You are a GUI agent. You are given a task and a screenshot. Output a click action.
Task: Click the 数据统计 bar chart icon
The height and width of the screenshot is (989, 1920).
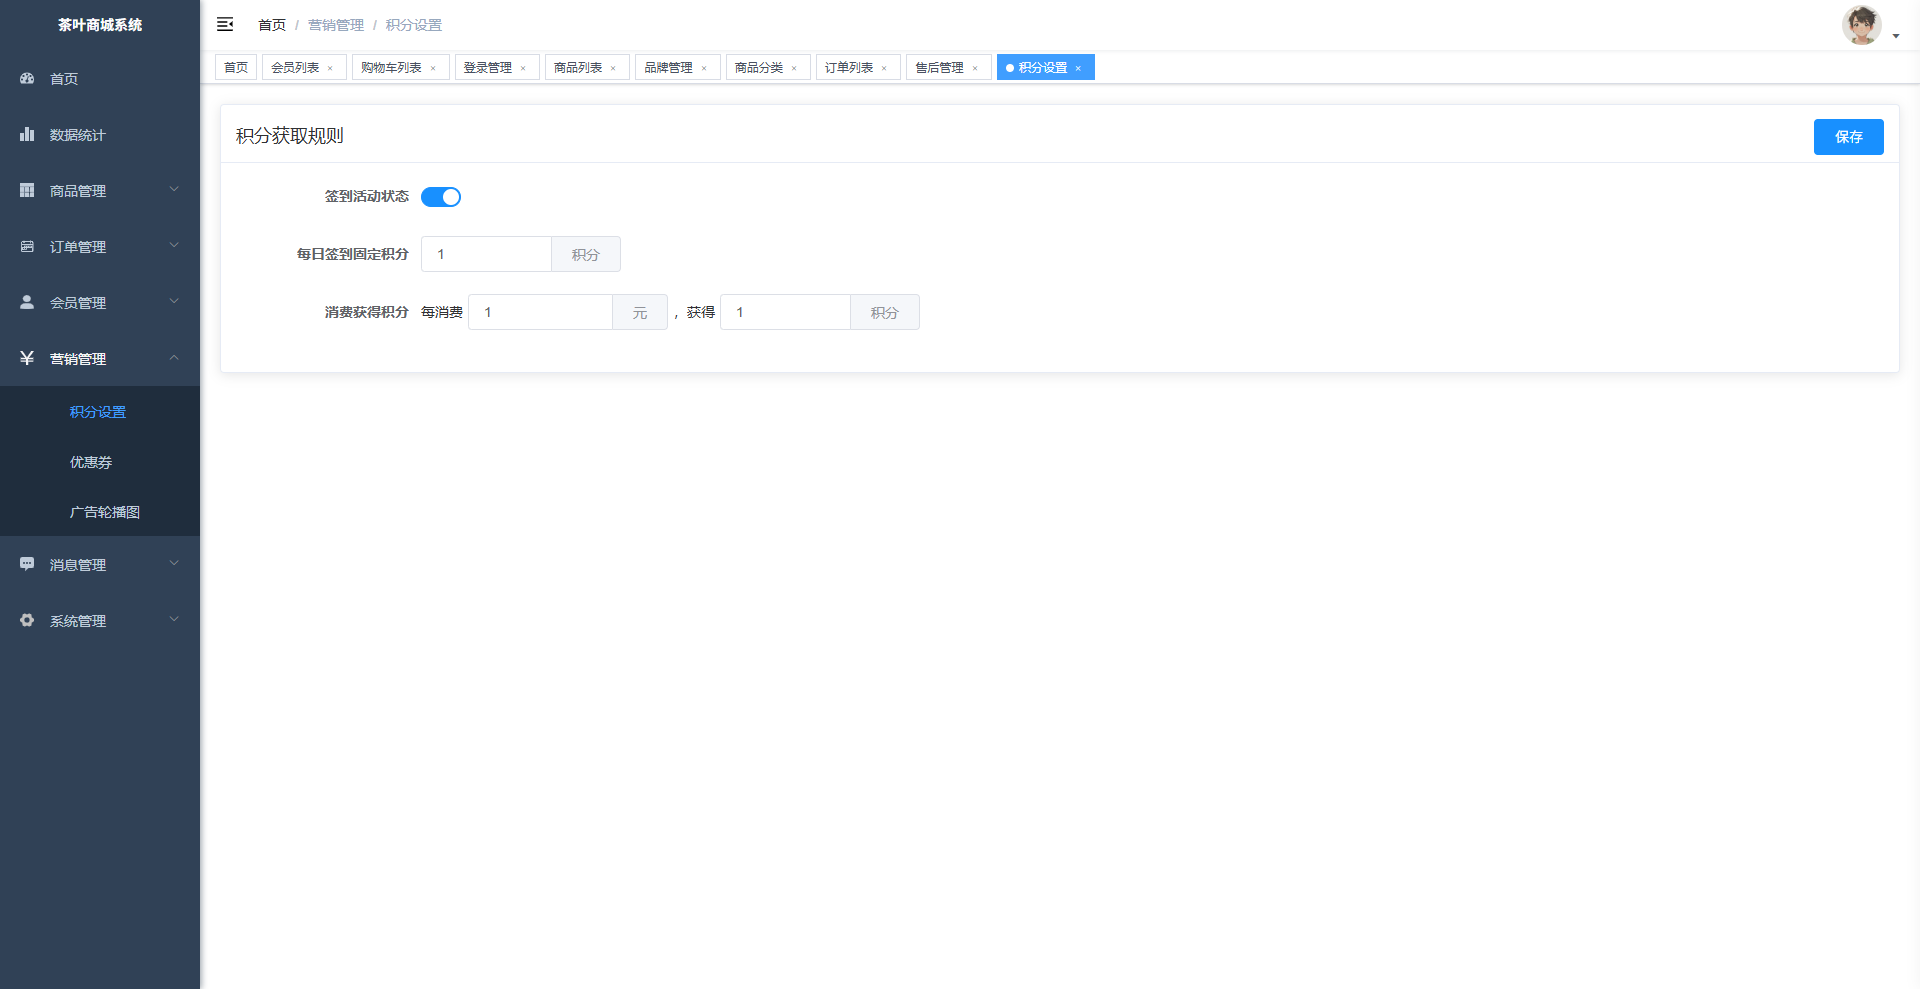27,134
